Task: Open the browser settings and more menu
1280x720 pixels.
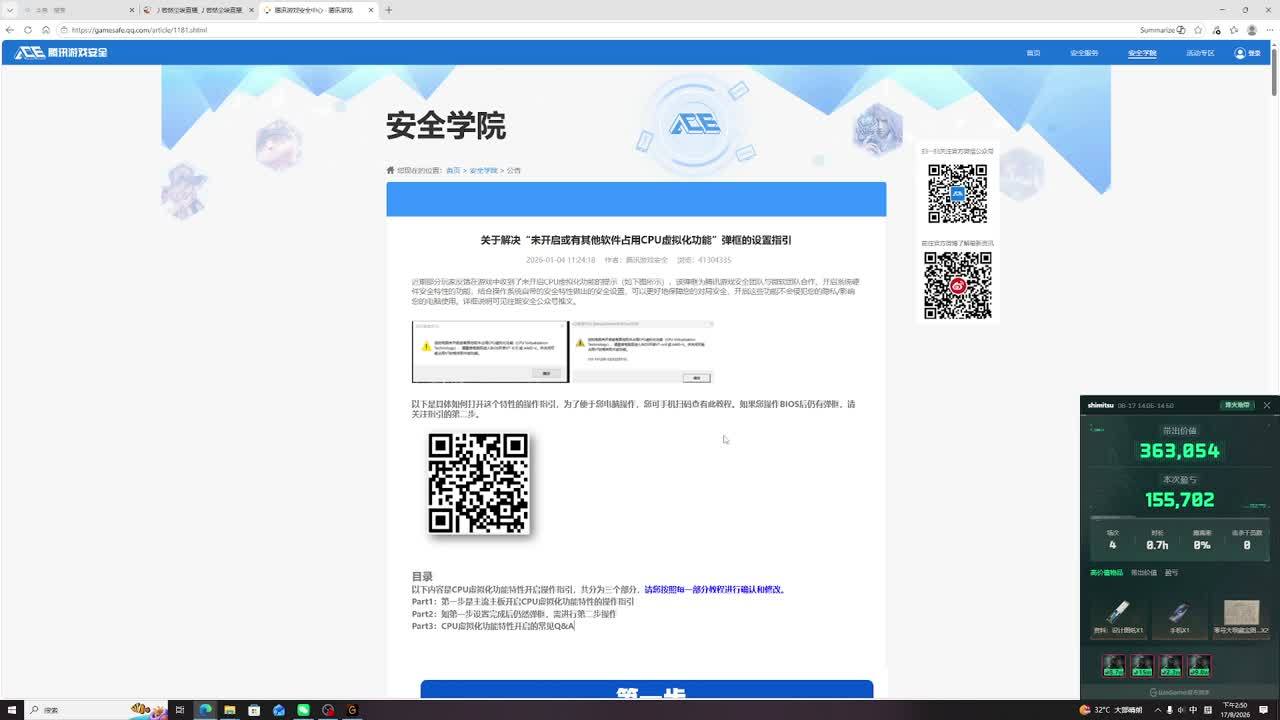Action: click(x=1269, y=30)
